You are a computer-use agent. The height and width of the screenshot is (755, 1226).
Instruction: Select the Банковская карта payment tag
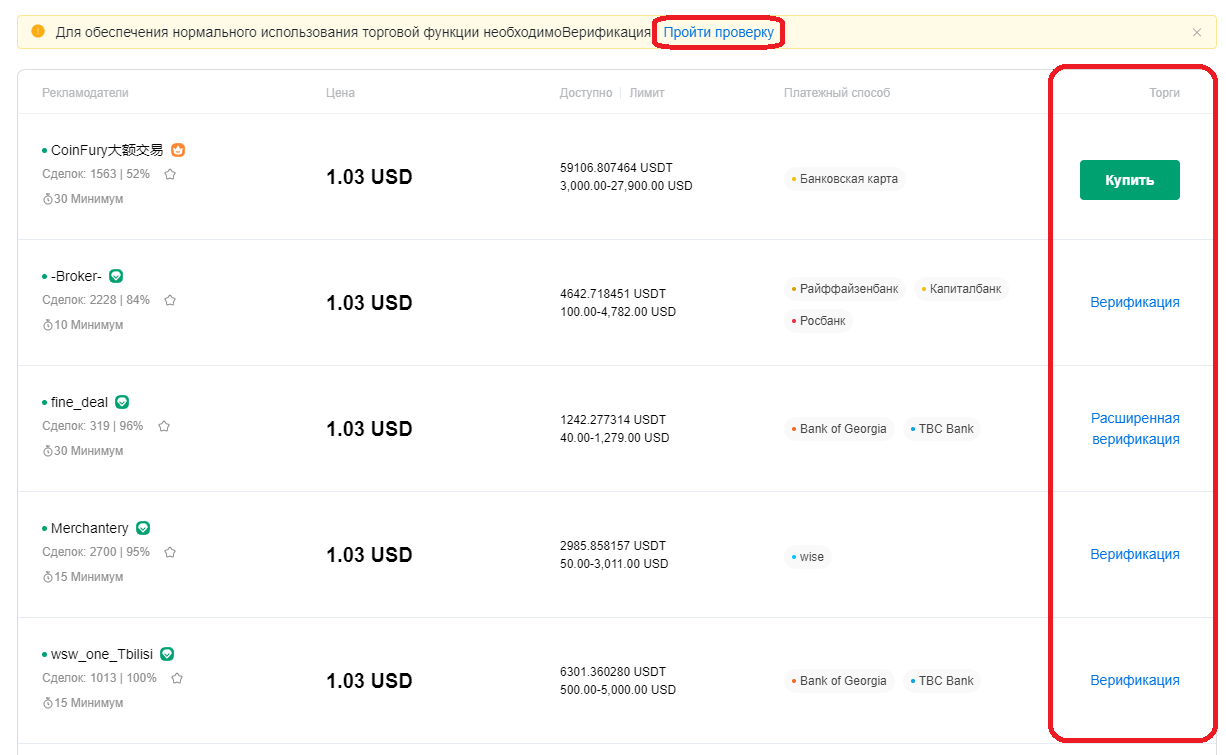(845, 179)
